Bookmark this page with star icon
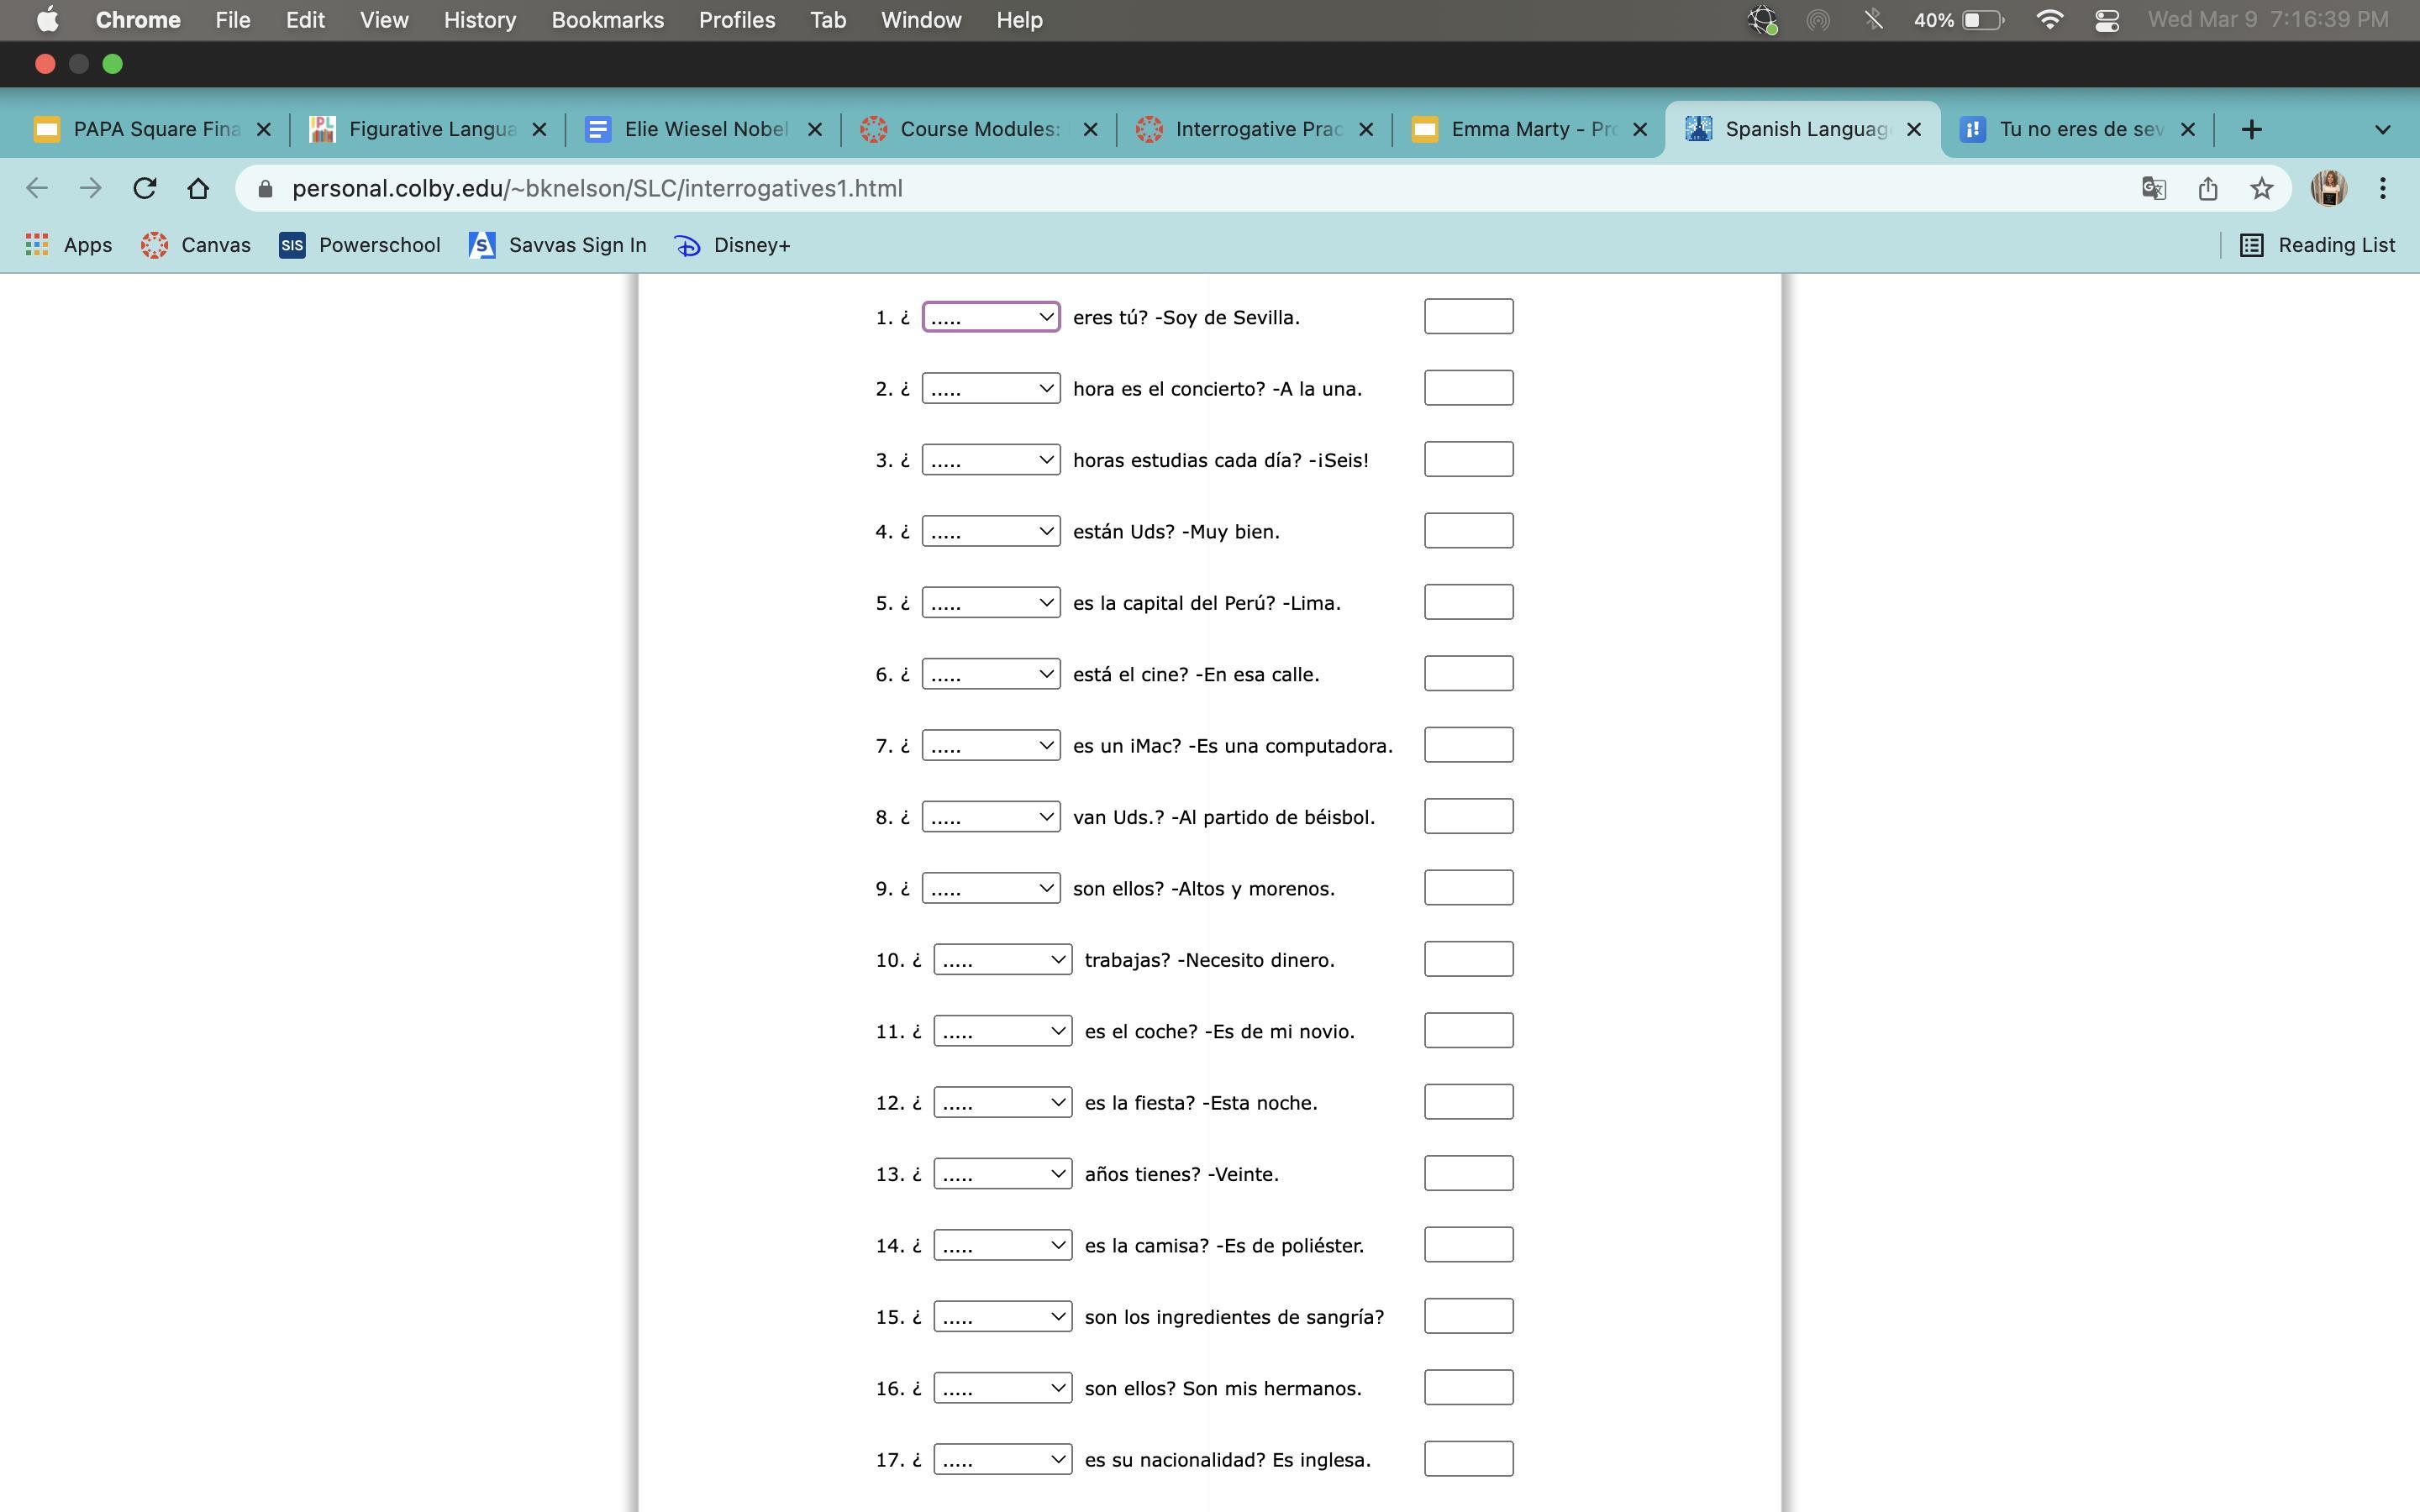This screenshot has width=2420, height=1512. [2261, 188]
